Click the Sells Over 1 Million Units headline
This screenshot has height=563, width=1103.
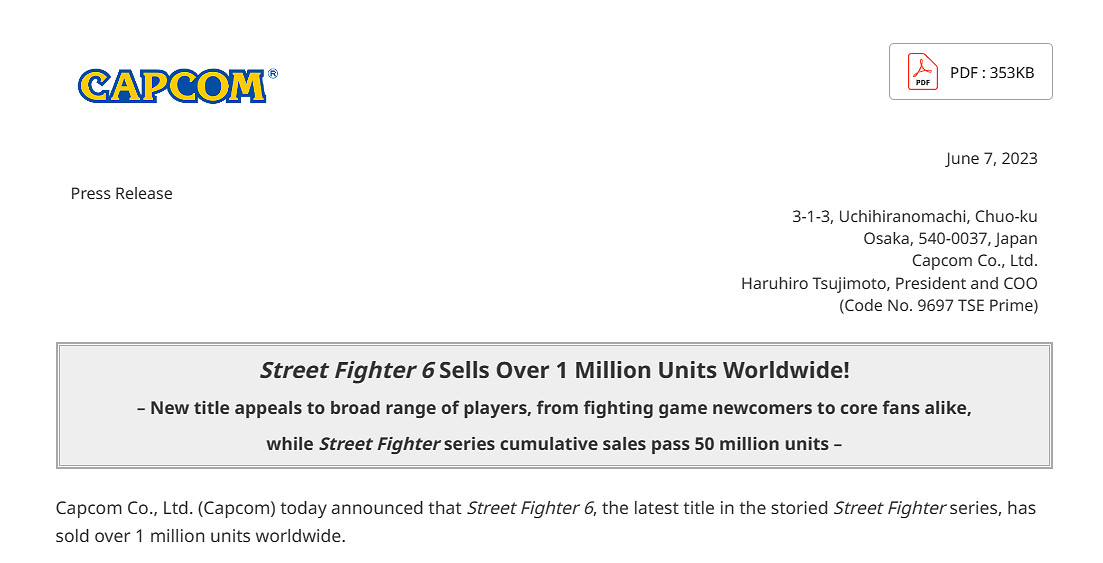pos(644,370)
